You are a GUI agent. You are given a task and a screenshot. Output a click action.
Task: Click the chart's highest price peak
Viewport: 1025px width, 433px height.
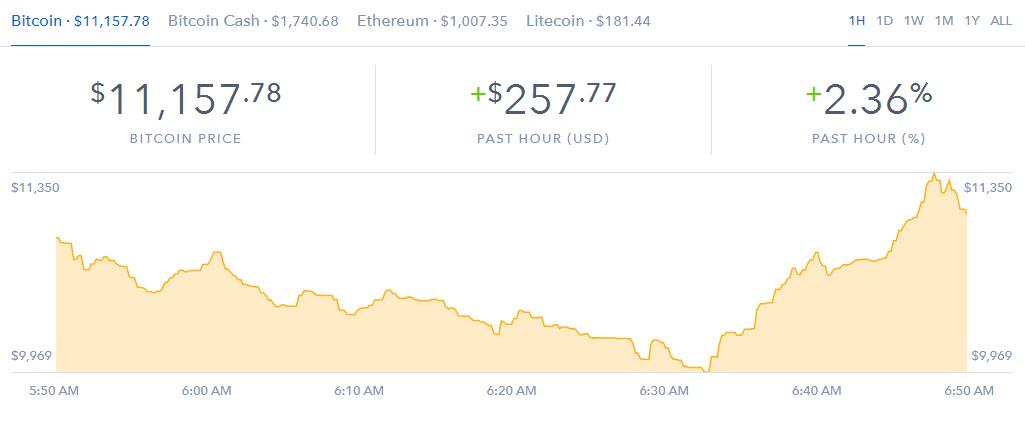[x=934, y=175]
